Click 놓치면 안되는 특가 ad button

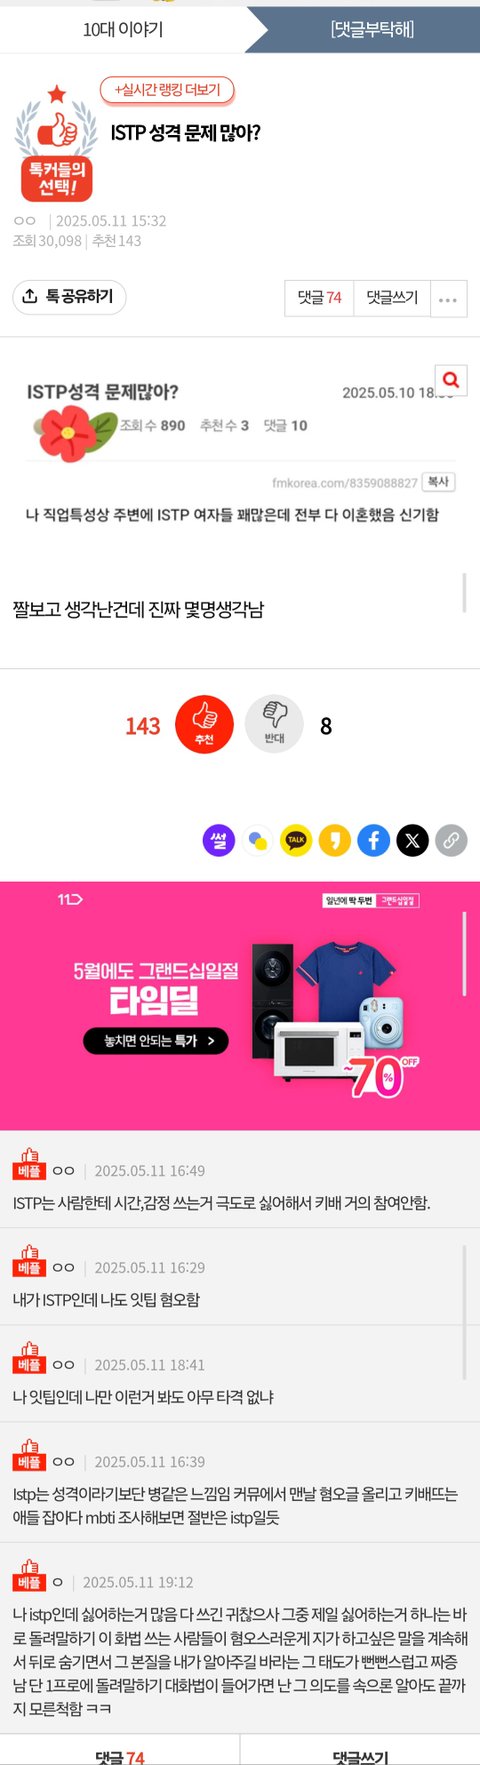[x=156, y=1041]
